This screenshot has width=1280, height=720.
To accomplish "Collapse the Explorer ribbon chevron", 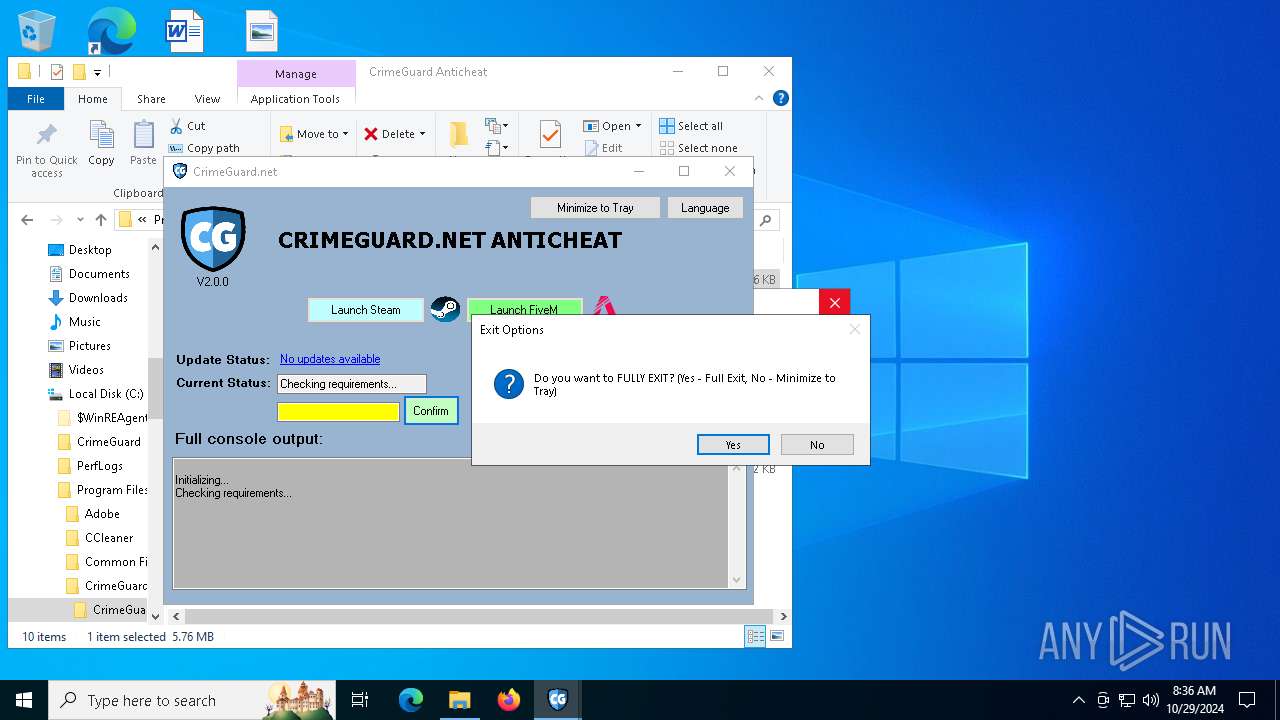I will (761, 98).
